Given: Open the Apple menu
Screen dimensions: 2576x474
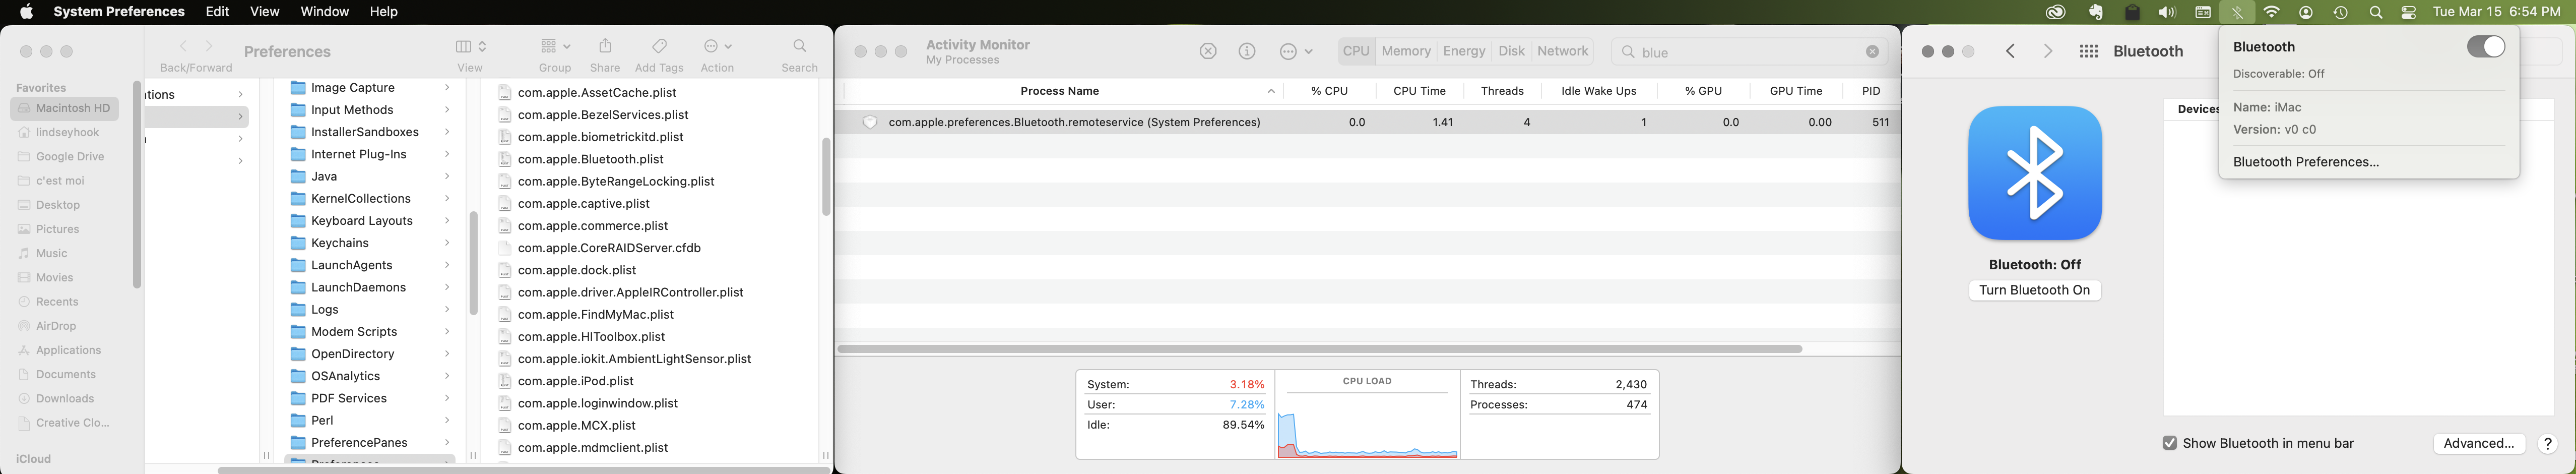Looking at the screenshot, I should click(26, 12).
